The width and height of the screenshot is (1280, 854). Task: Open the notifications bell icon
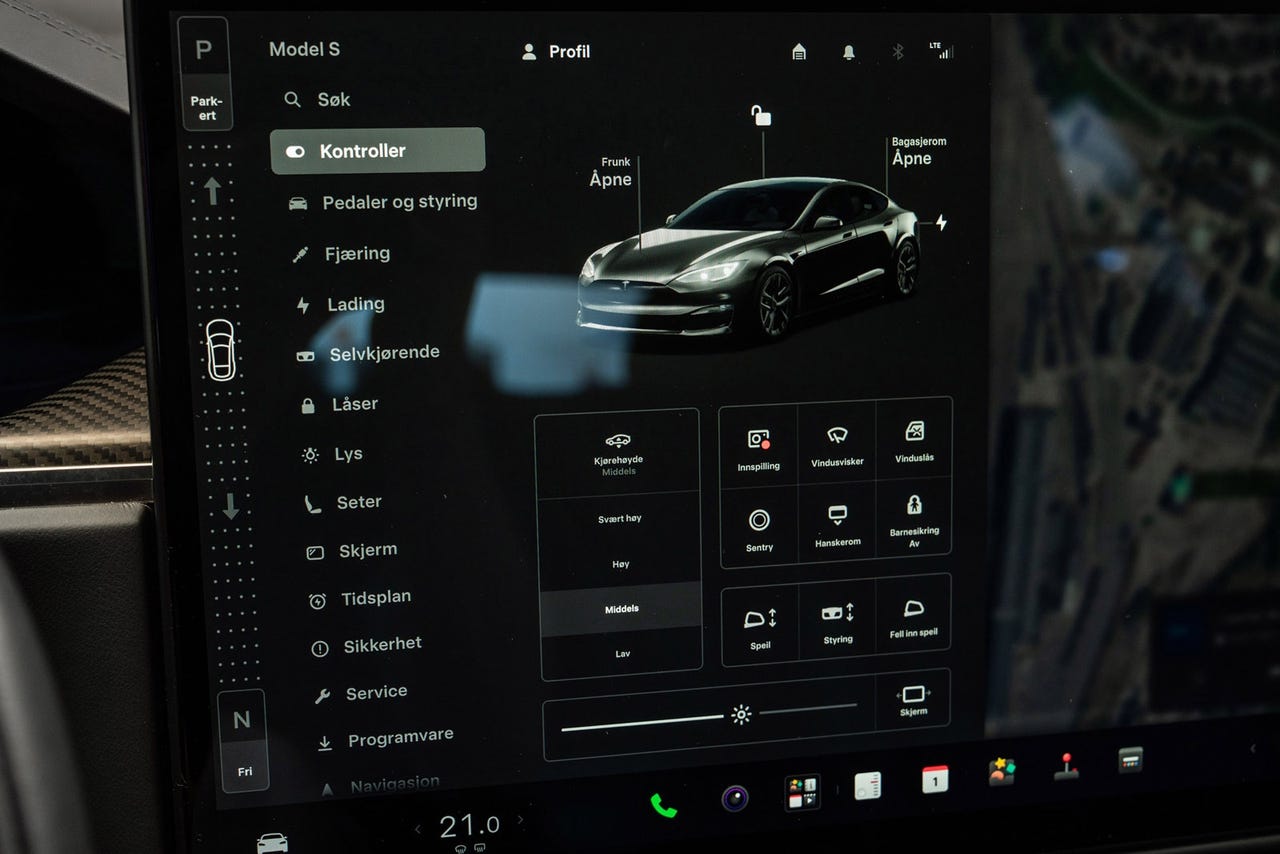[x=849, y=52]
